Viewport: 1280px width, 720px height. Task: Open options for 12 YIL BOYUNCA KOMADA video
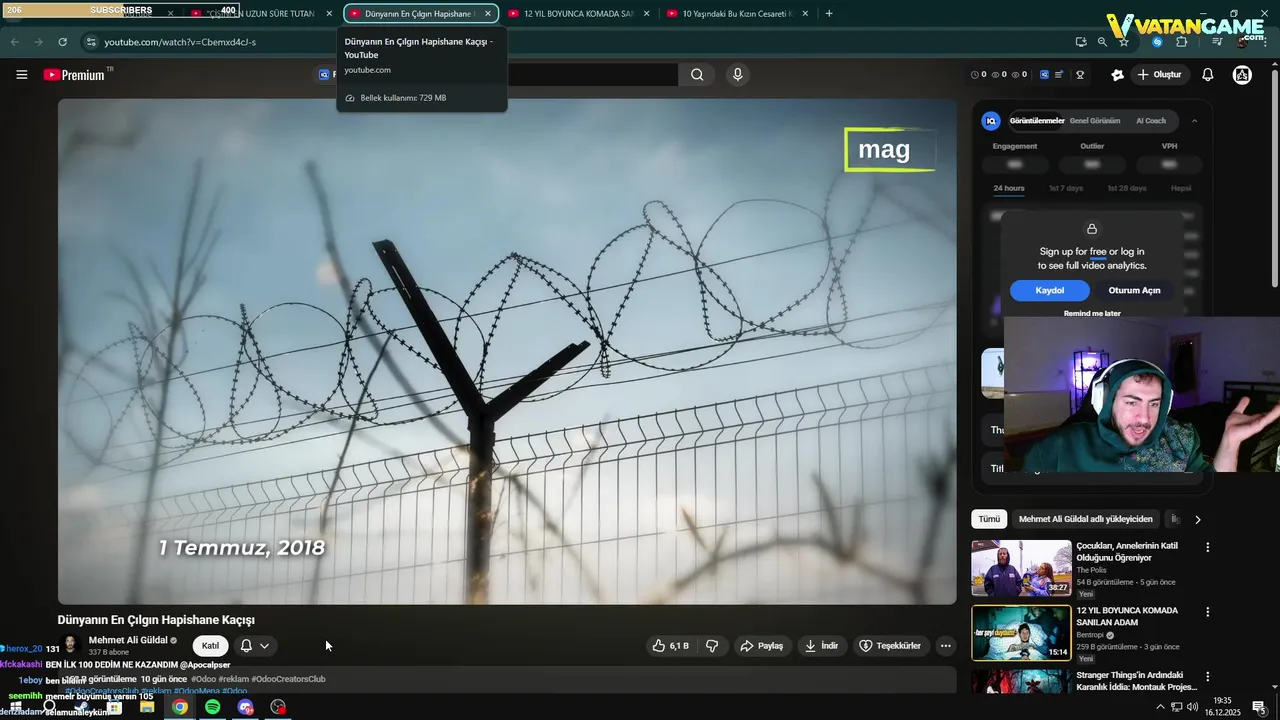click(1207, 612)
